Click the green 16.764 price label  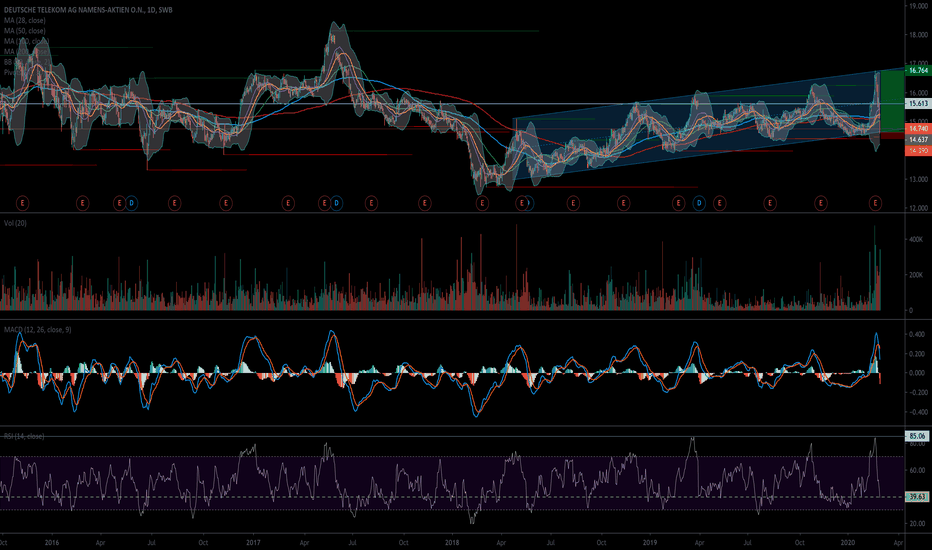pos(918,70)
